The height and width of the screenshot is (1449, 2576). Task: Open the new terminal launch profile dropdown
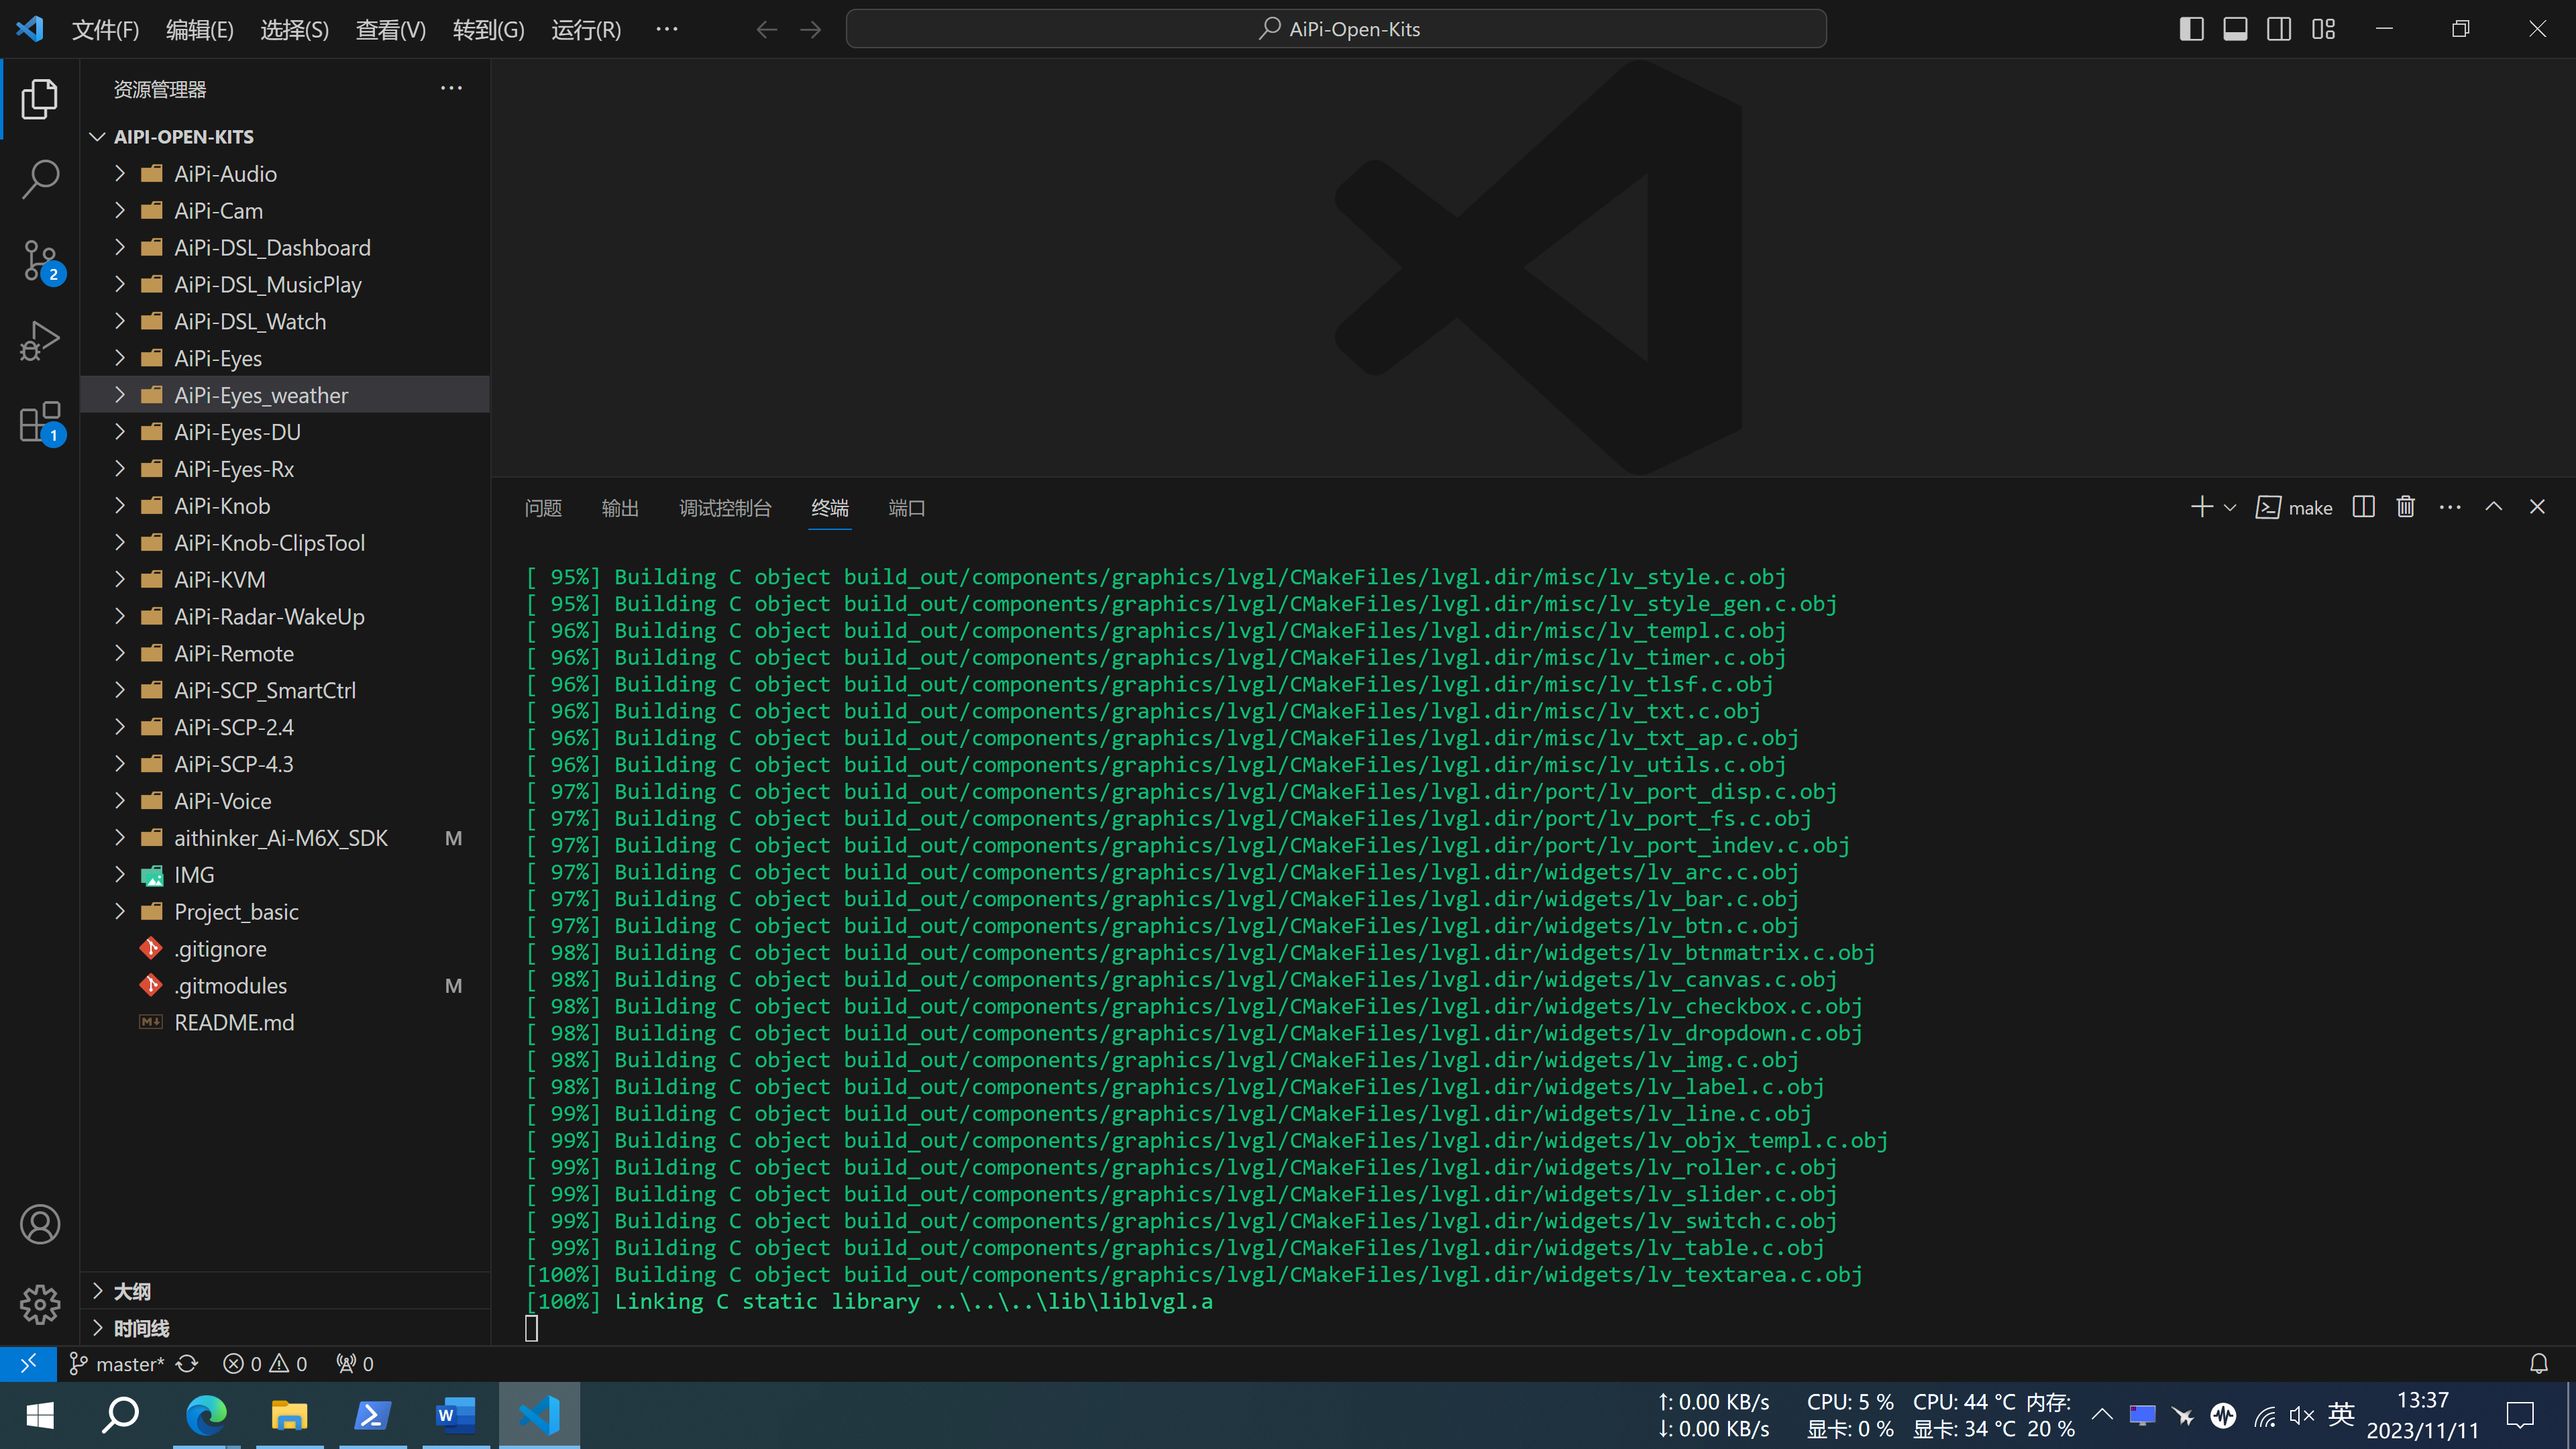pos(2229,508)
